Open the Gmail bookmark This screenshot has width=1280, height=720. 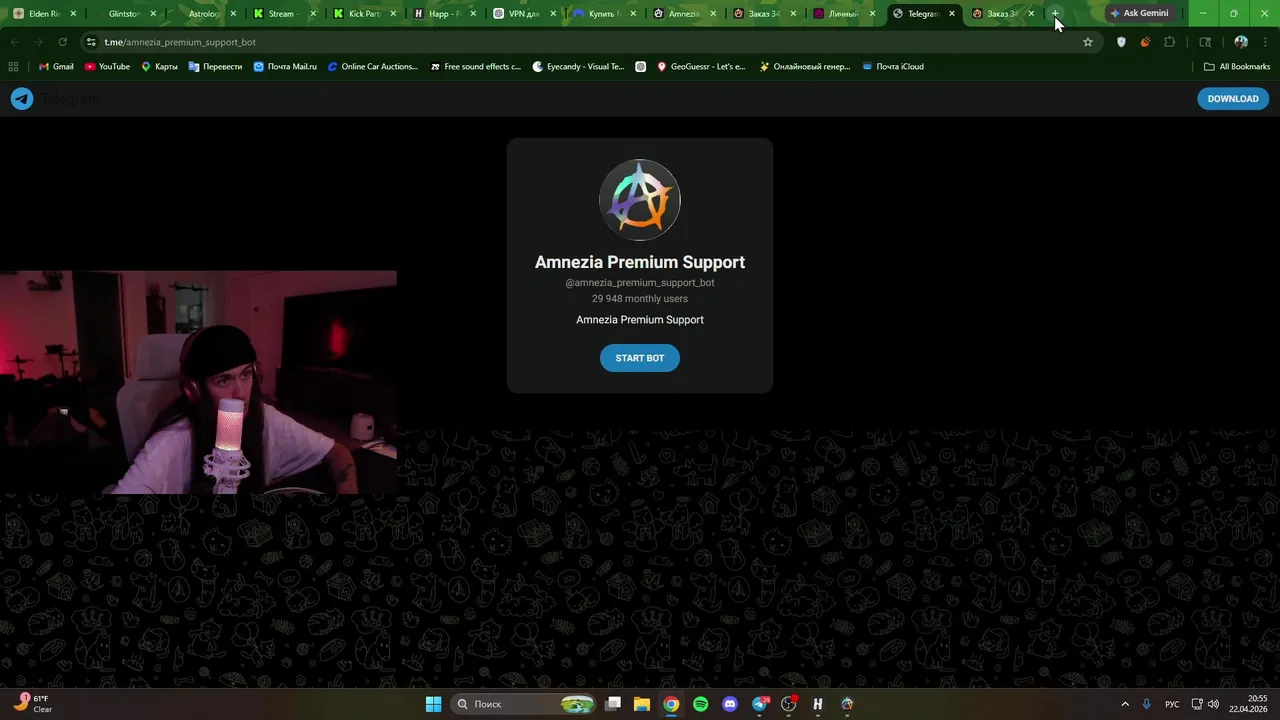click(55, 66)
